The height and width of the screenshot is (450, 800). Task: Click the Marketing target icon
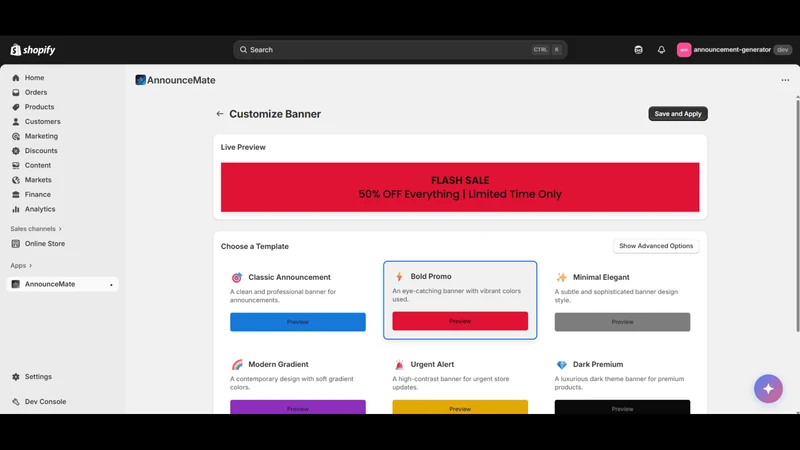pyautogui.click(x=16, y=136)
